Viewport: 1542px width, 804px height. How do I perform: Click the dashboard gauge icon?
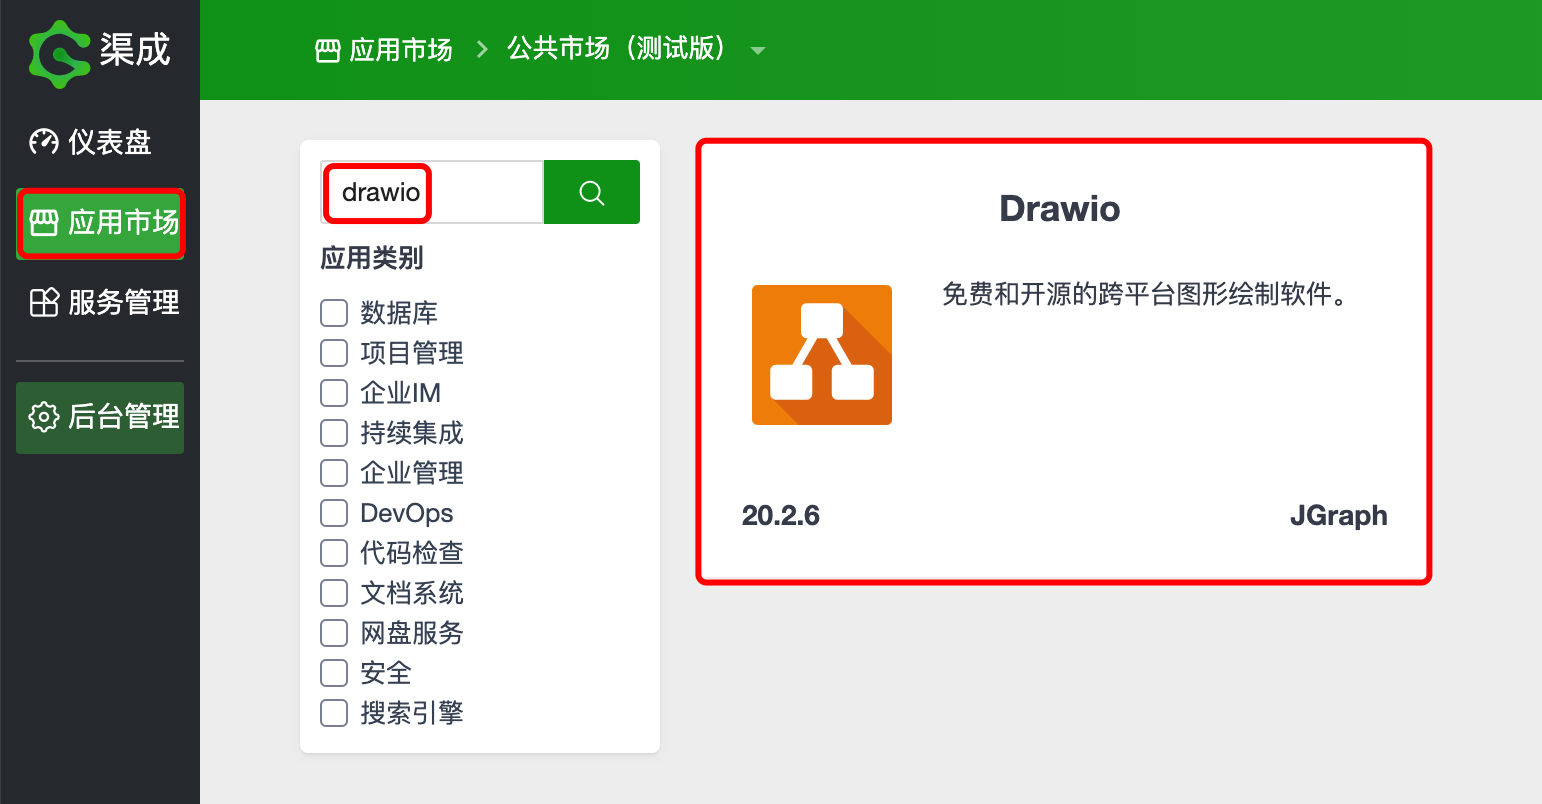44,142
